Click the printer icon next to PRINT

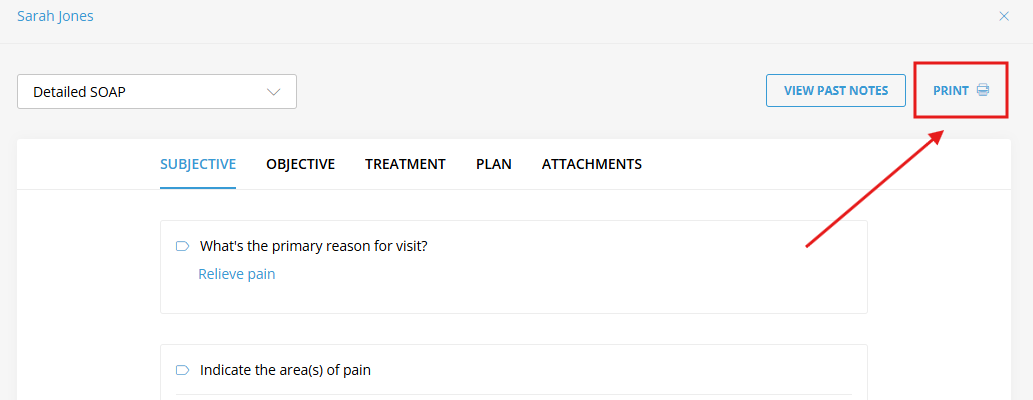982,90
